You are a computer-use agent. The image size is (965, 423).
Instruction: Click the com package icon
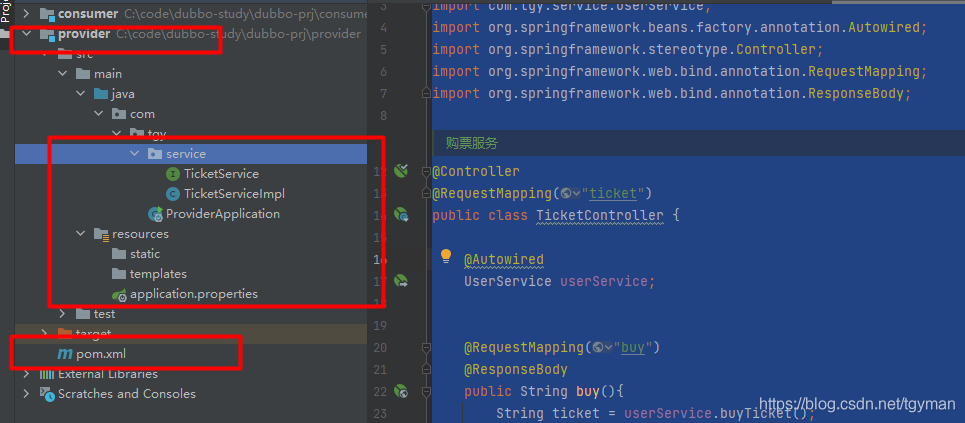click(119, 114)
